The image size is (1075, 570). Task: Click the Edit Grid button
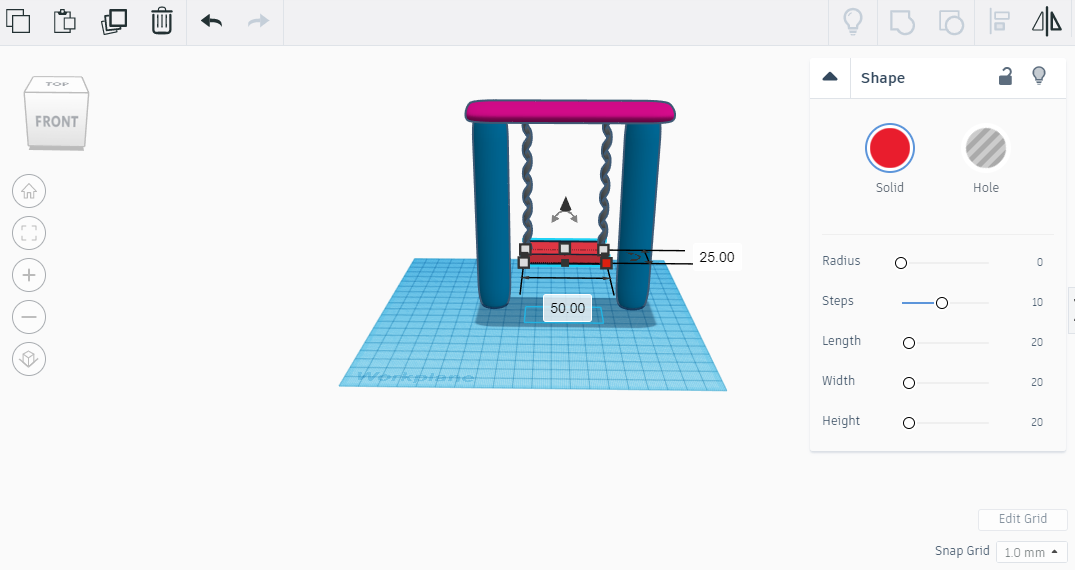coord(1022,519)
